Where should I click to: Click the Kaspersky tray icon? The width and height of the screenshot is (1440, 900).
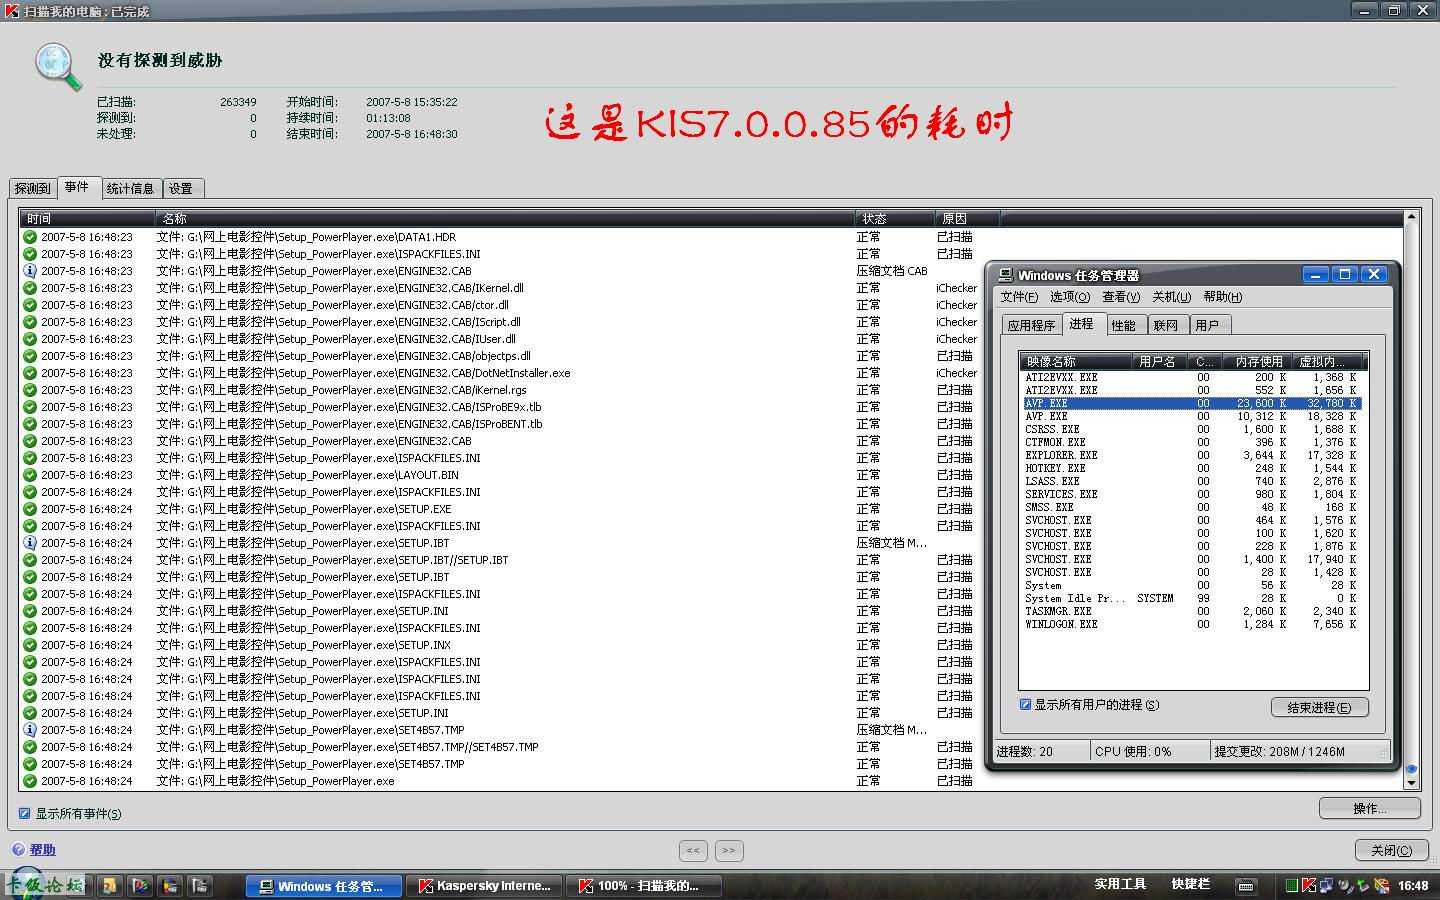(1308, 885)
